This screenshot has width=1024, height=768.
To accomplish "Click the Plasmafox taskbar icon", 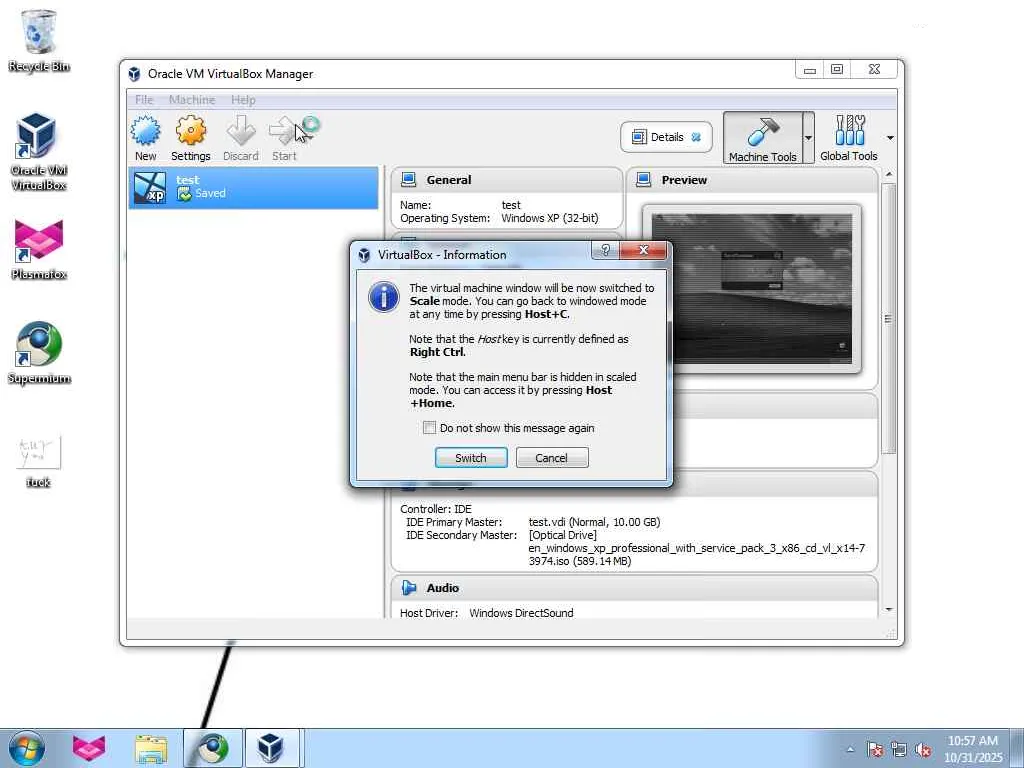I will click(89, 748).
